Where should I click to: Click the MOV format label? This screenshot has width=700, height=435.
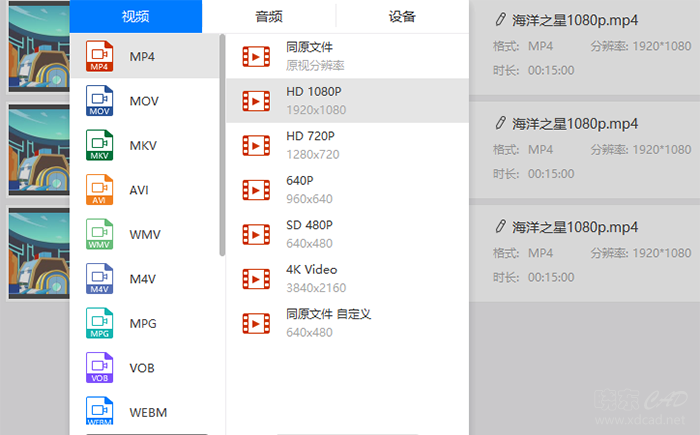(144, 101)
